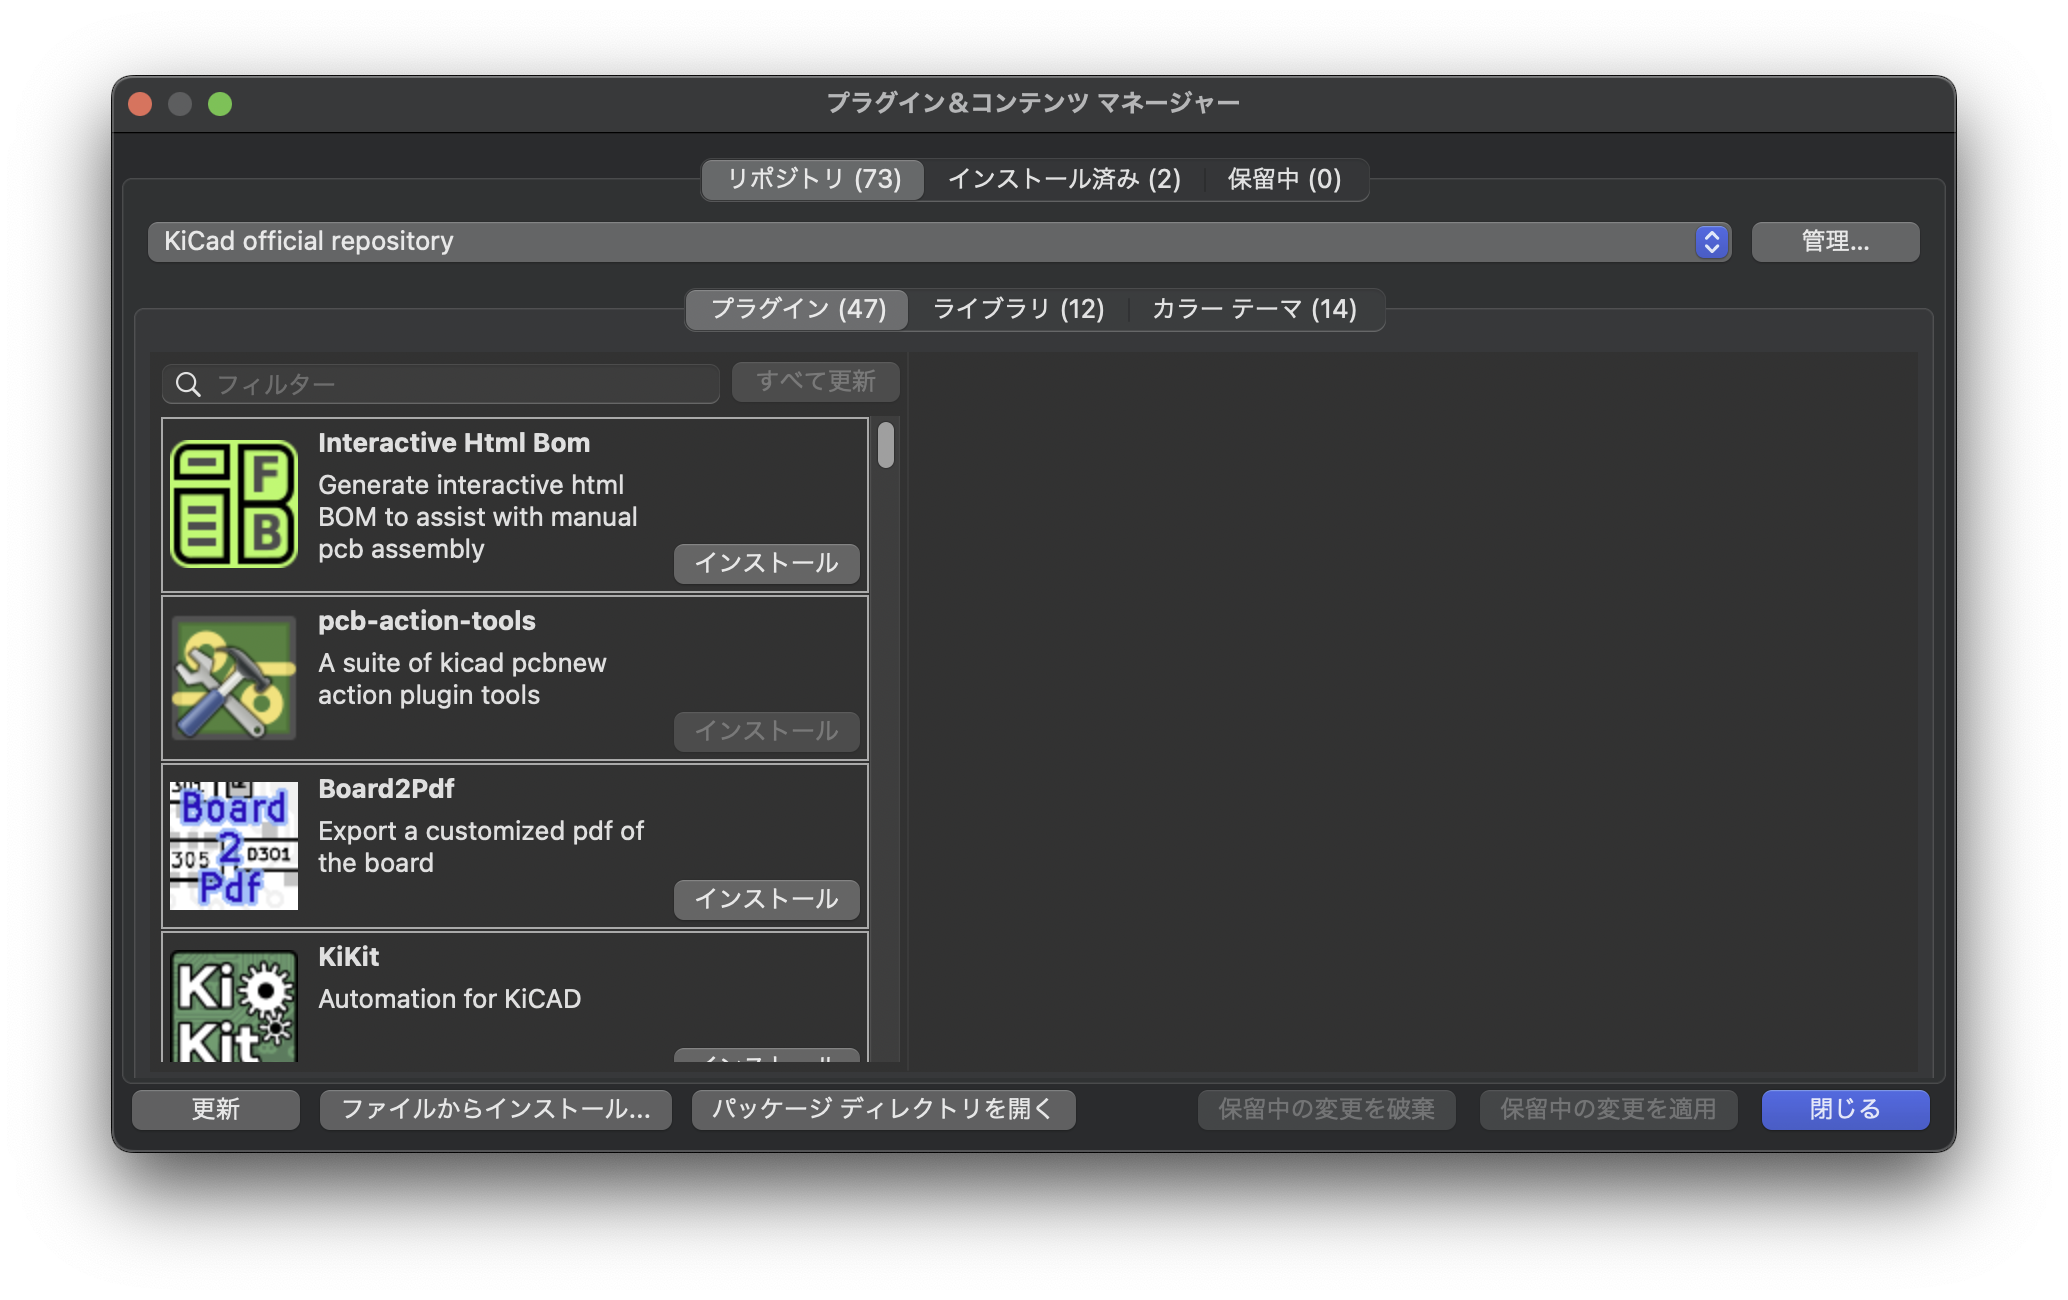
Task: Switch to the 保留中 (0) tab
Action: pos(1284,179)
